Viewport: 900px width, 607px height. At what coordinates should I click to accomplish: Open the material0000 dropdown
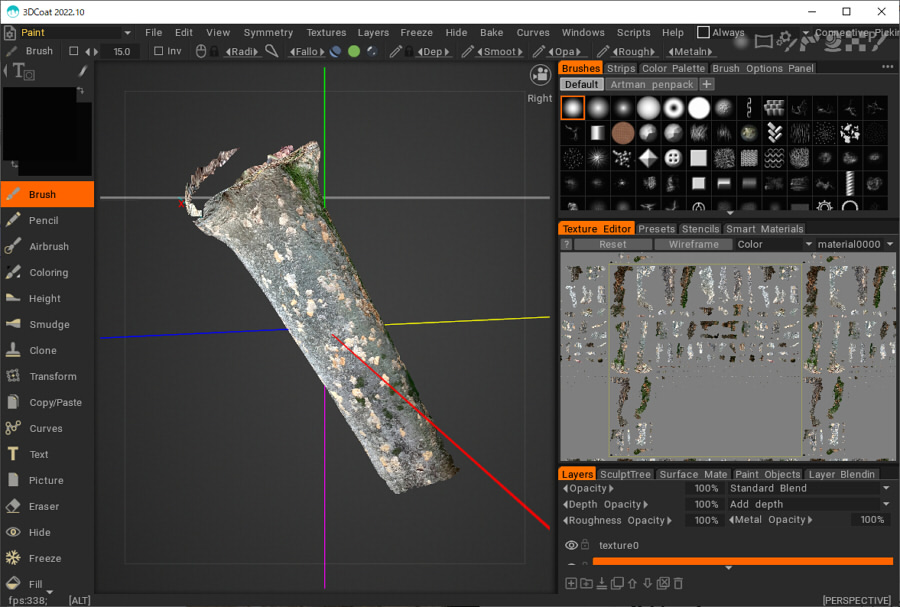(855, 244)
